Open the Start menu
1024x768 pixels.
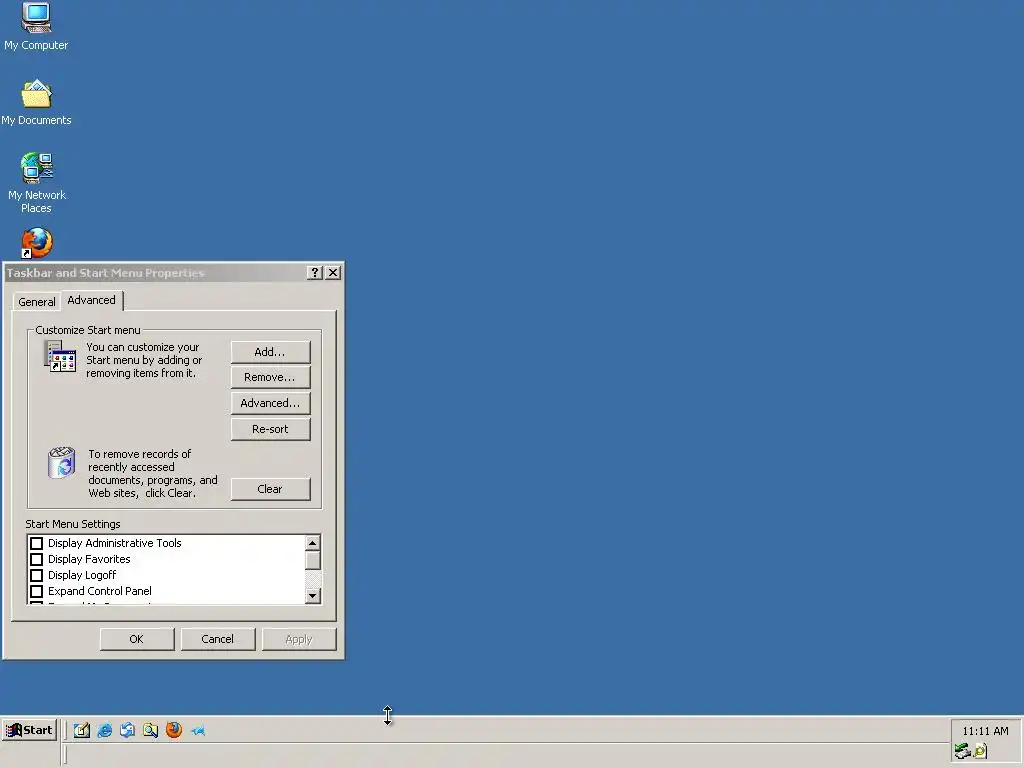(x=29, y=730)
